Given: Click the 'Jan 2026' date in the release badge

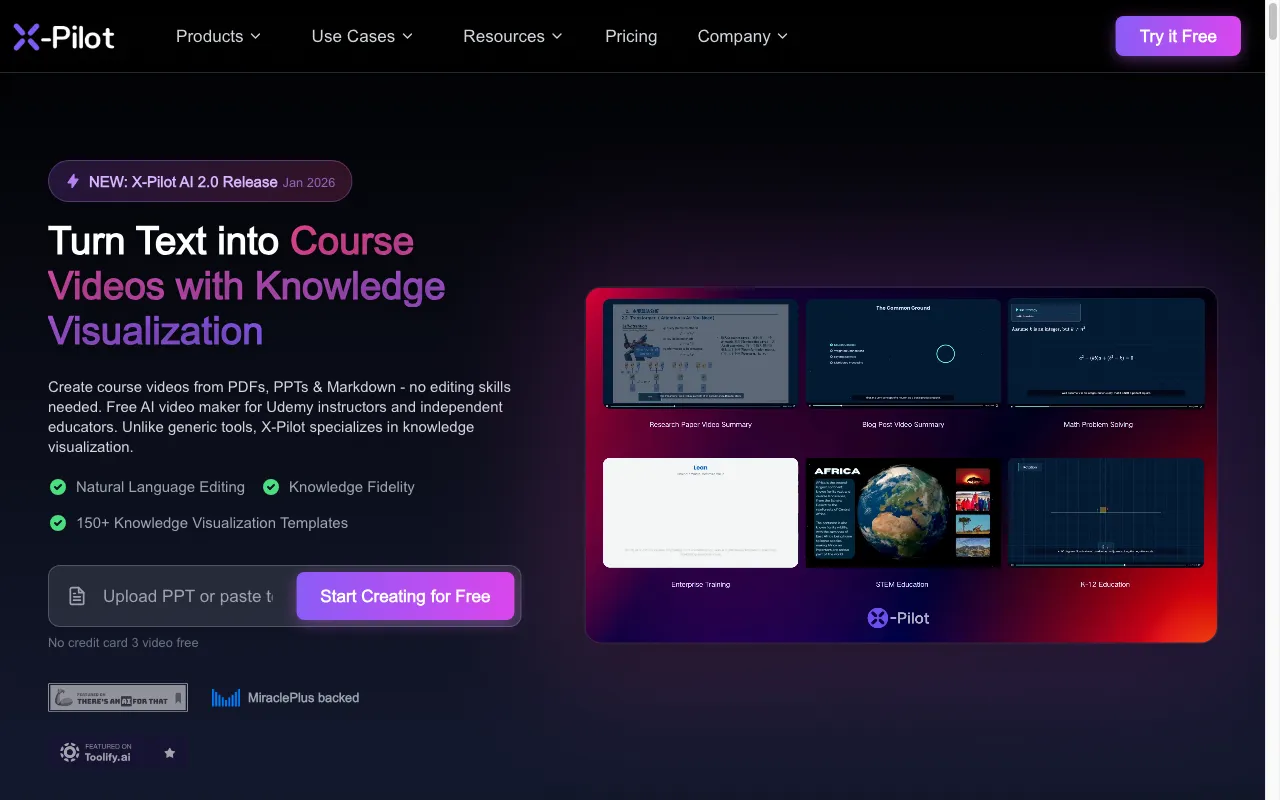Looking at the screenshot, I should (309, 182).
